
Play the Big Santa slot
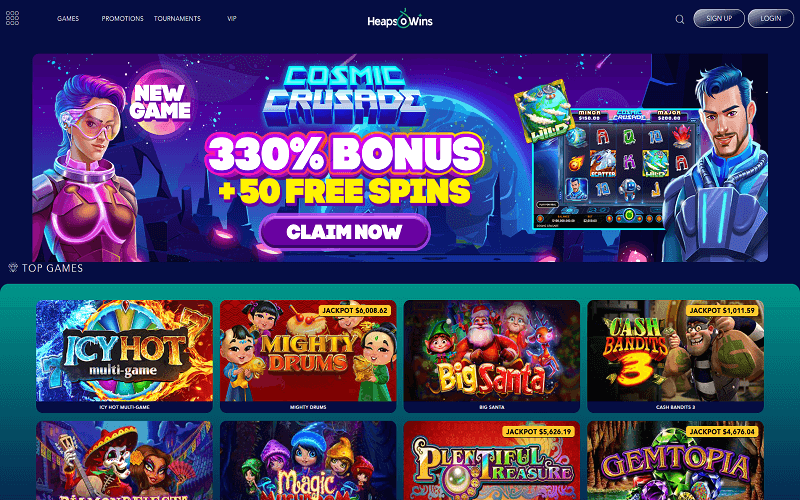492,356
